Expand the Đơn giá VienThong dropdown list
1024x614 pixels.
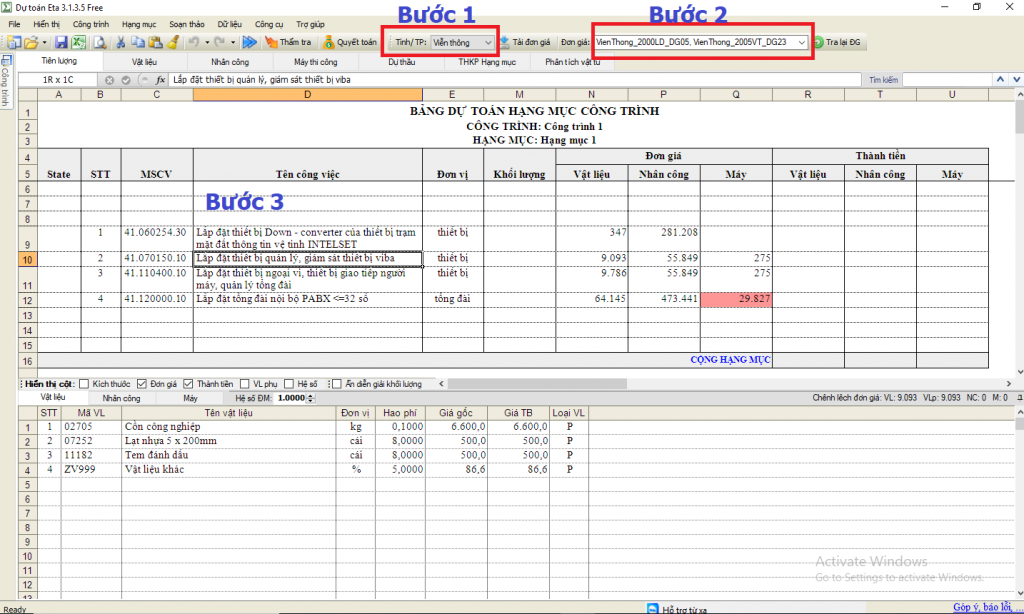(x=801, y=42)
